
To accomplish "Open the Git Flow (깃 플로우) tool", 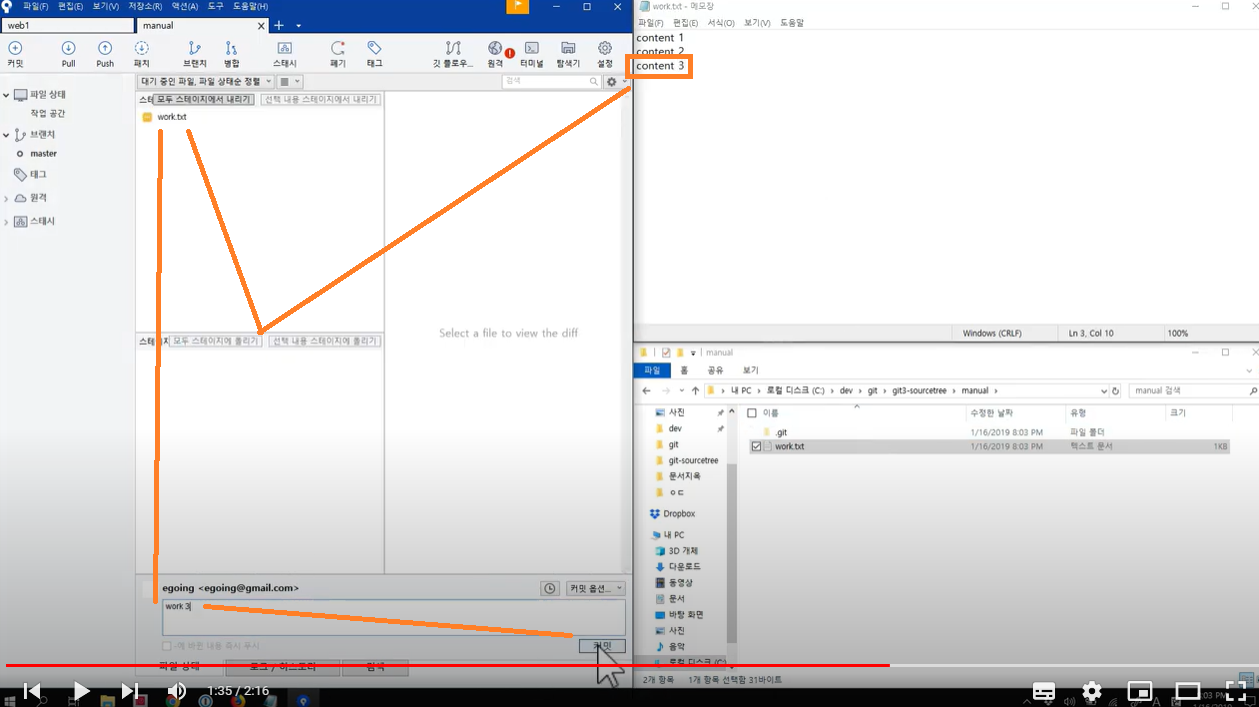I will 453,54.
